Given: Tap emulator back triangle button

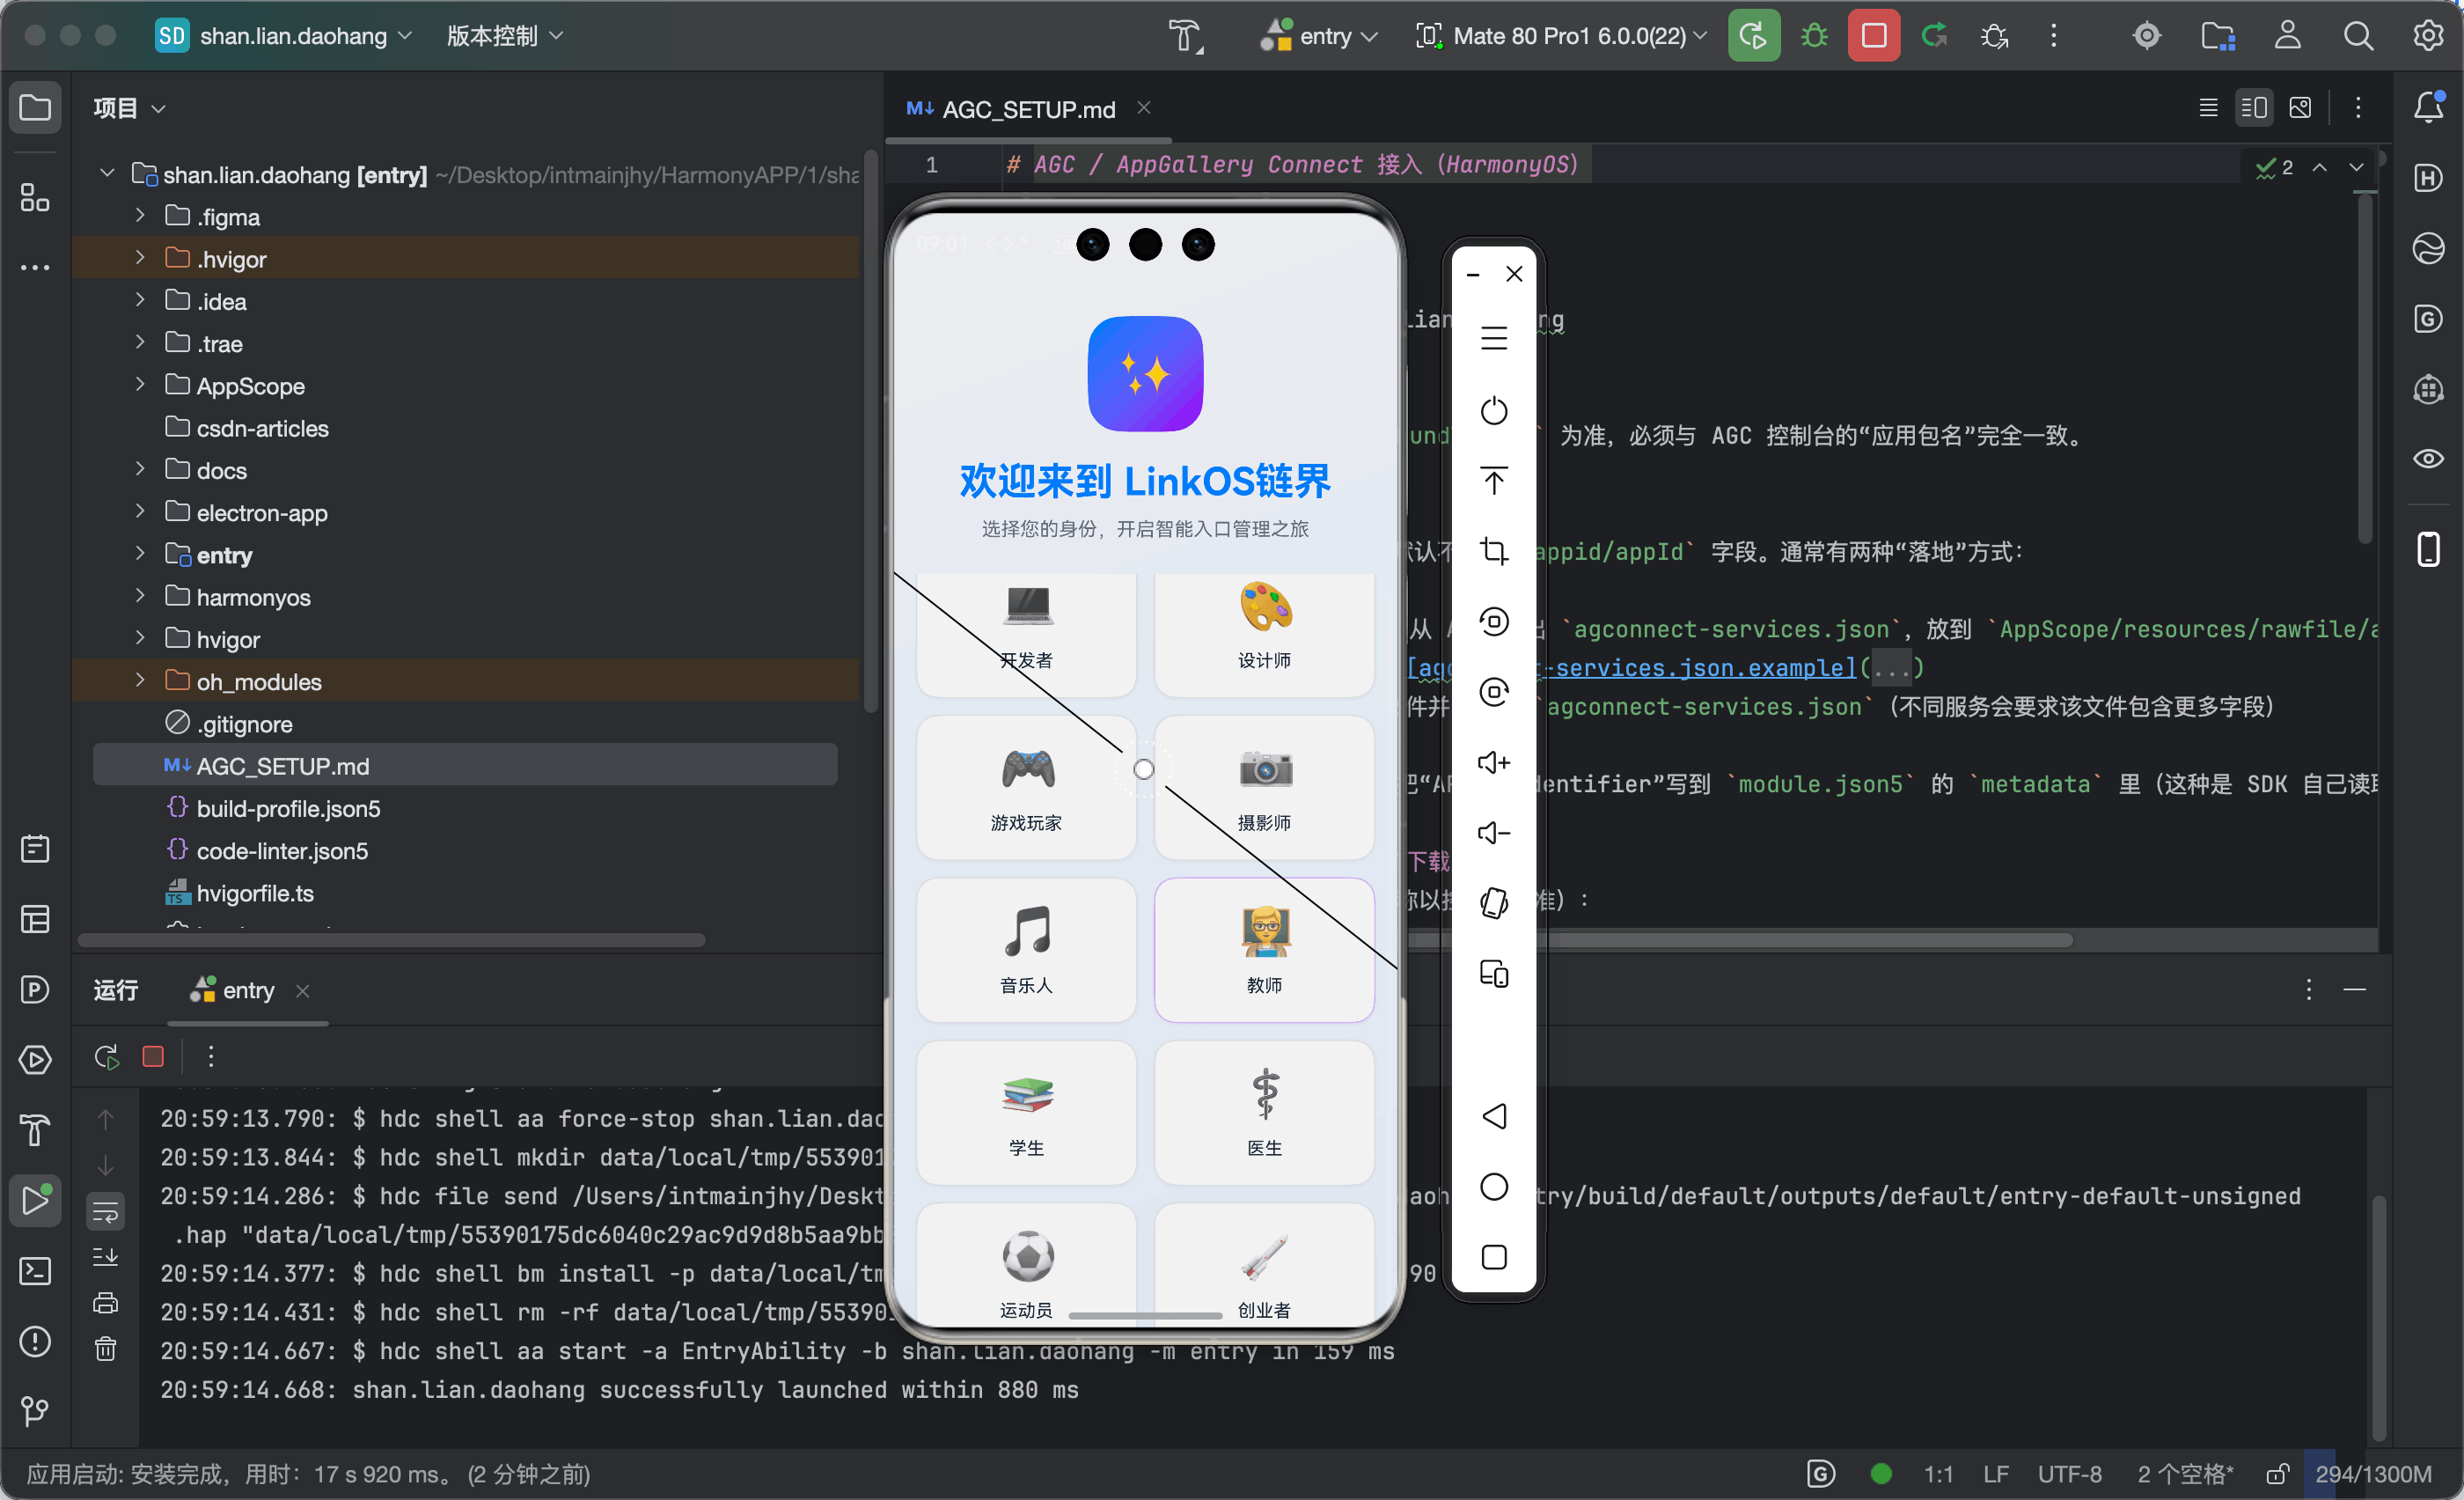Looking at the screenshot, I should pyautogui.click(x=1493, y=1115).
